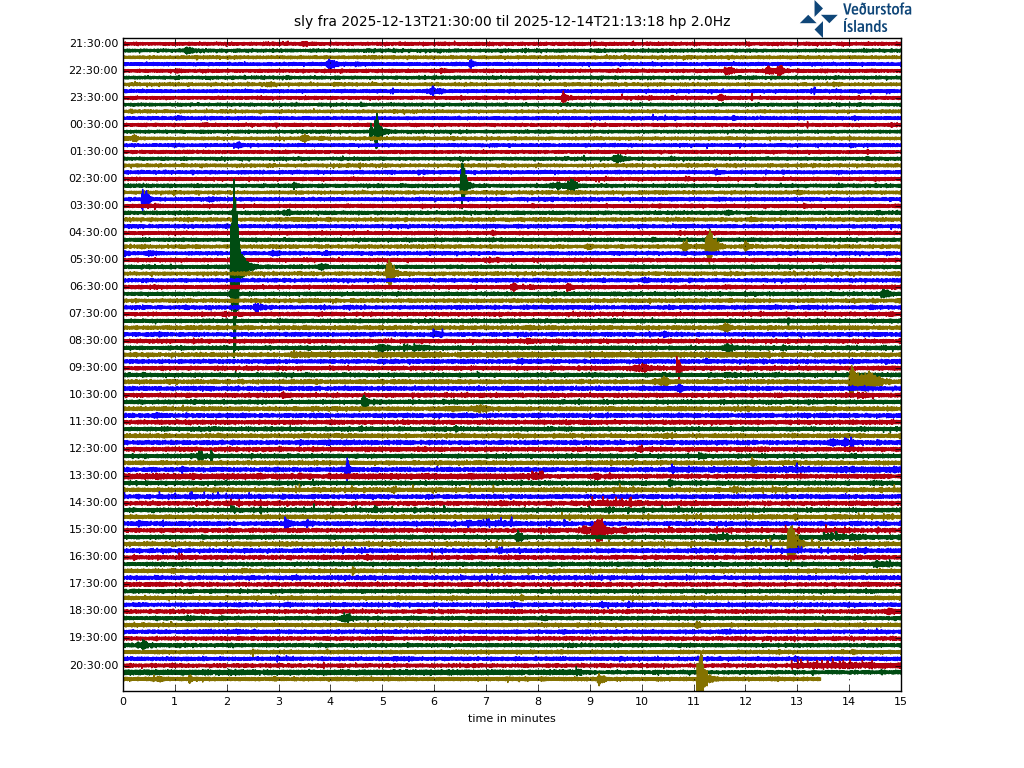Click the Veðurstofa Íslands logo icon
The width and height of the screenshot is (1024, 768).
click(x=818, y=18)
